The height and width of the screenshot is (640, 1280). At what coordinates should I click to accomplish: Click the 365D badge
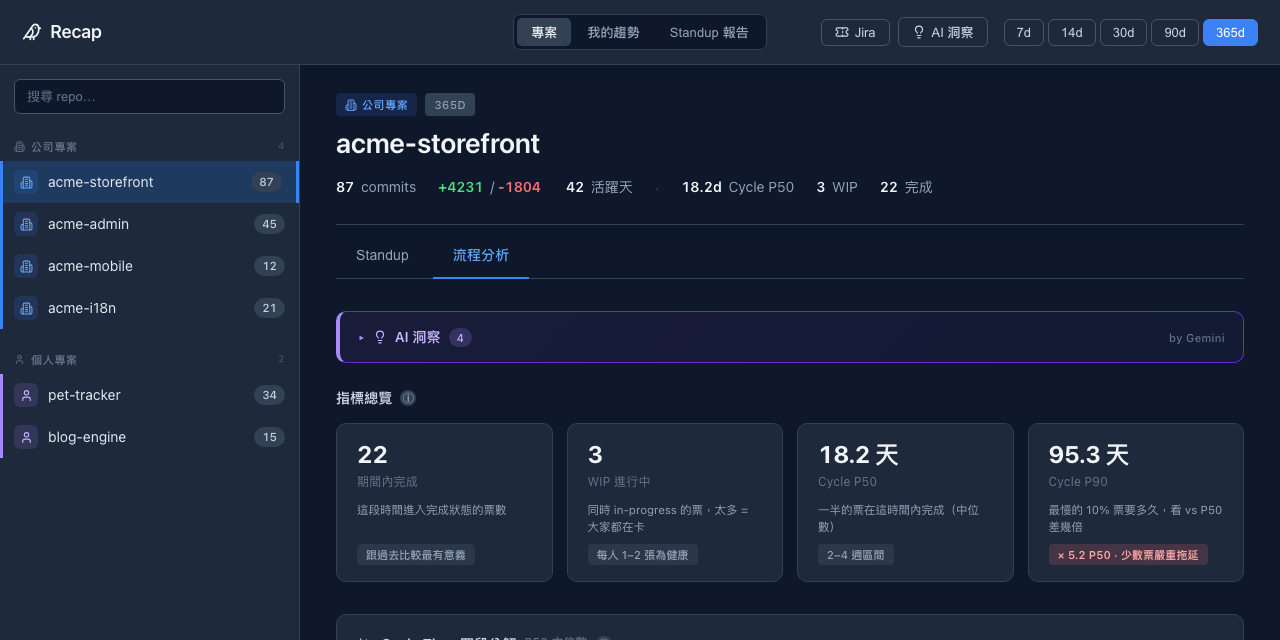pyautogui.click(x=450, y=105)
